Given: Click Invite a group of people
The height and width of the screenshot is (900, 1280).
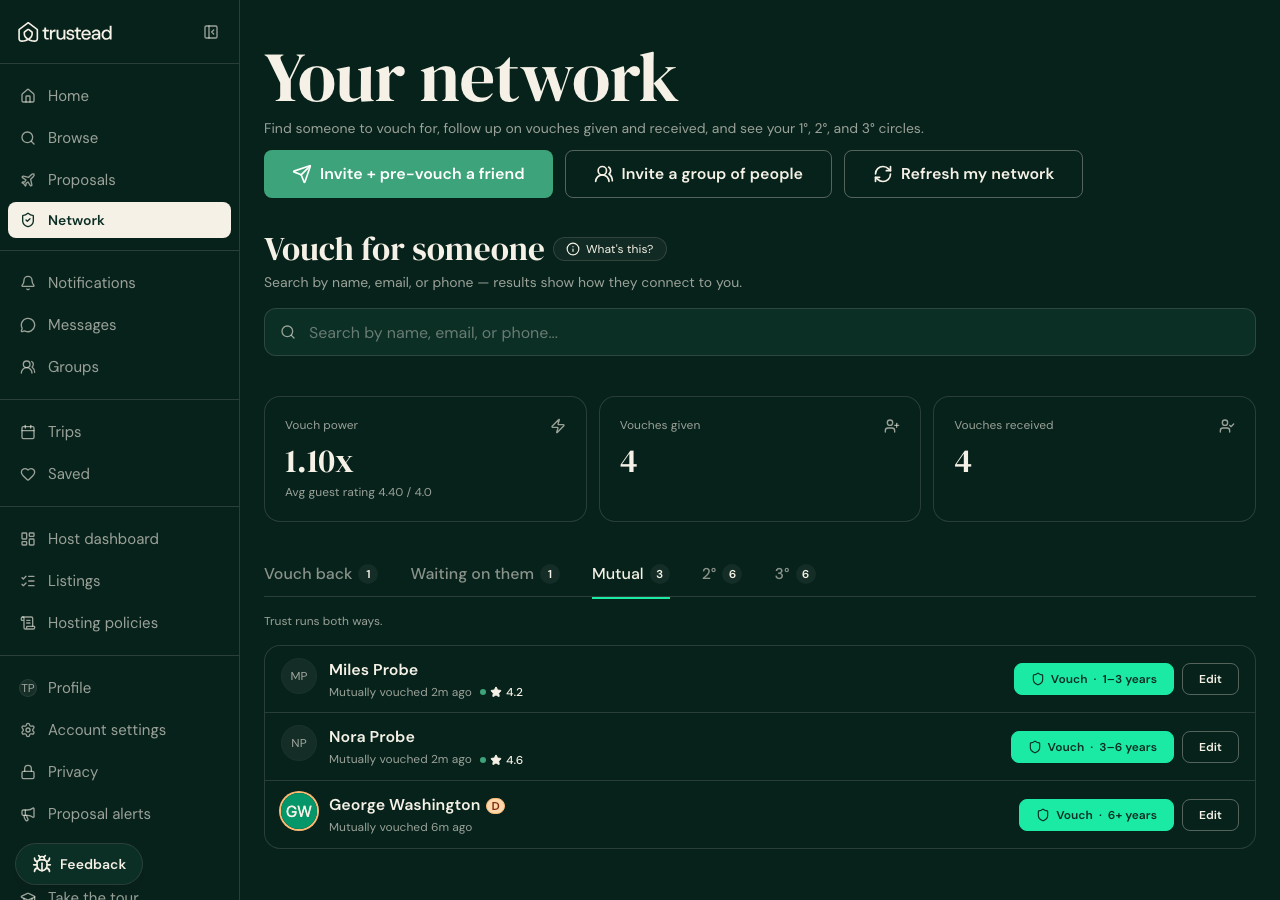Looking at the screenshot, I should pyautogui.click(x=698, y=174).
